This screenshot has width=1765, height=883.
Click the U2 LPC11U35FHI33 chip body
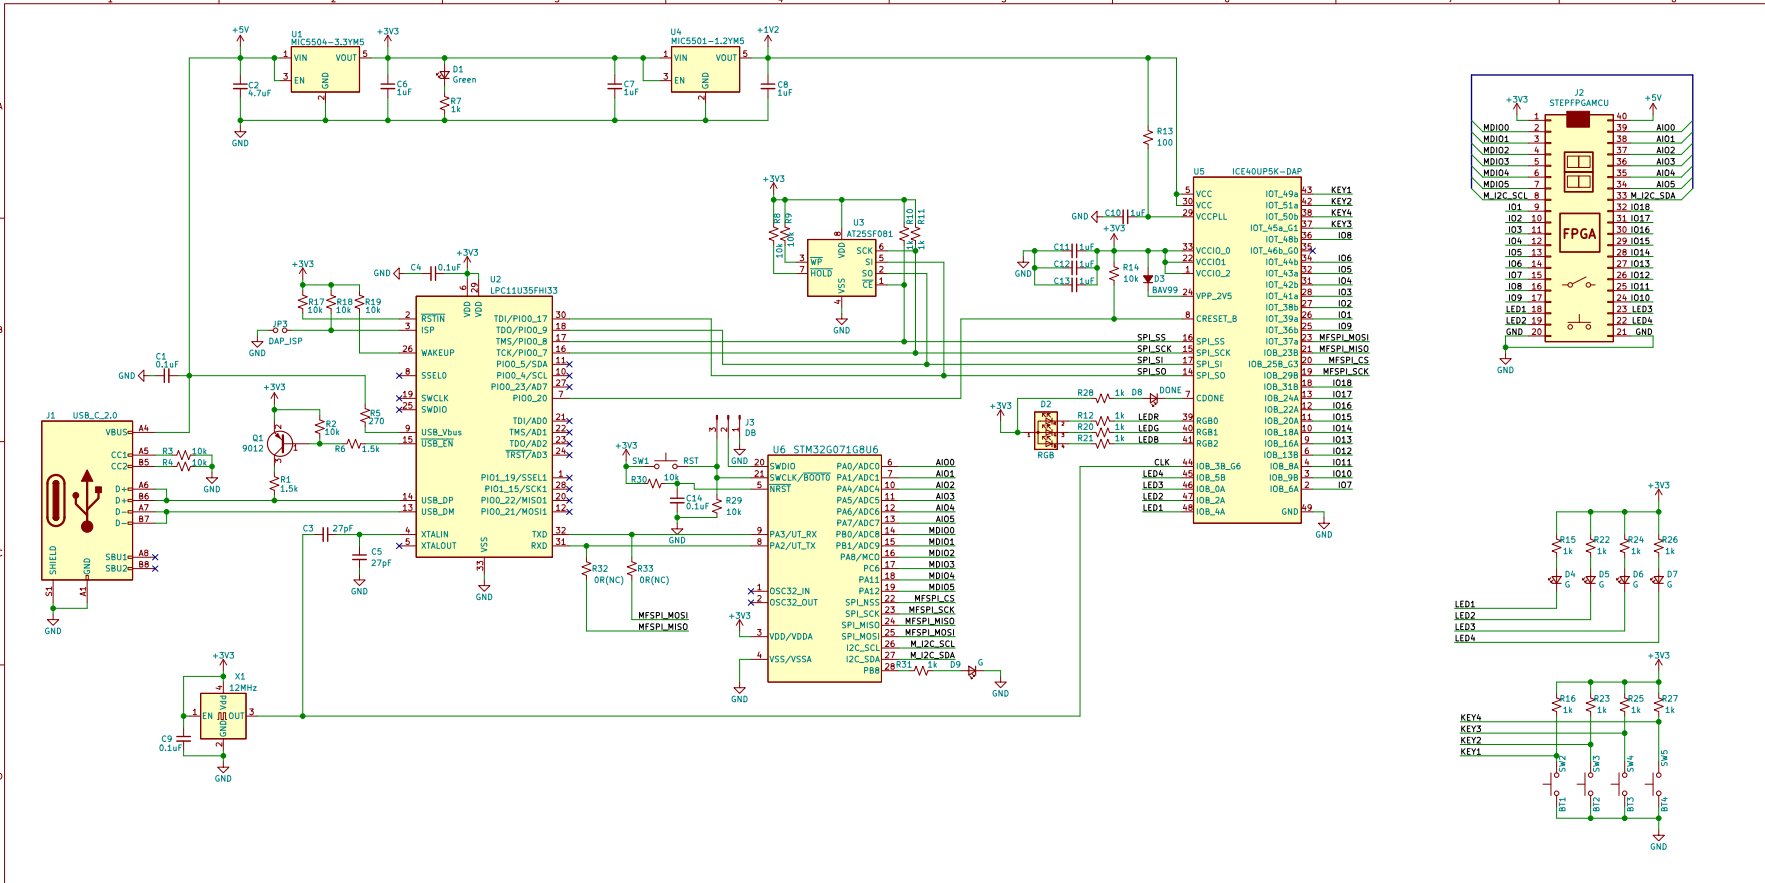[484, 427]
